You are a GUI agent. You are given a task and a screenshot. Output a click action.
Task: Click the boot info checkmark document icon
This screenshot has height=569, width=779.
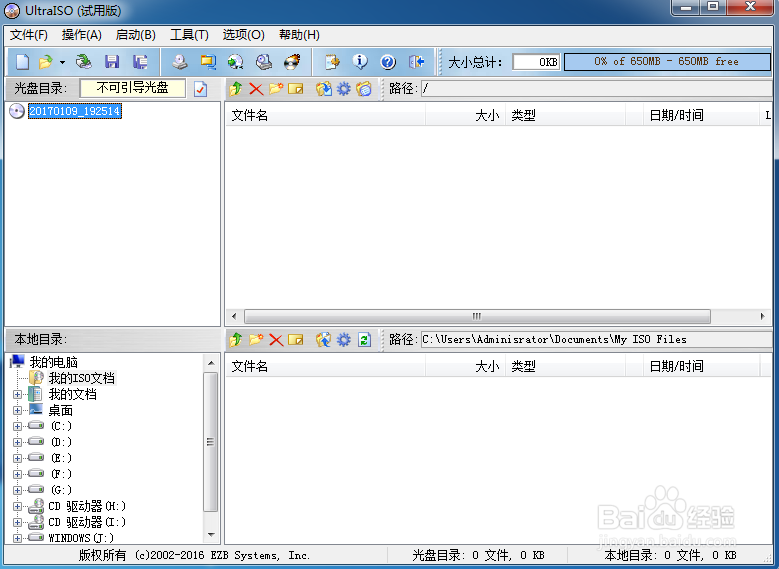click(x=201, y=89)
